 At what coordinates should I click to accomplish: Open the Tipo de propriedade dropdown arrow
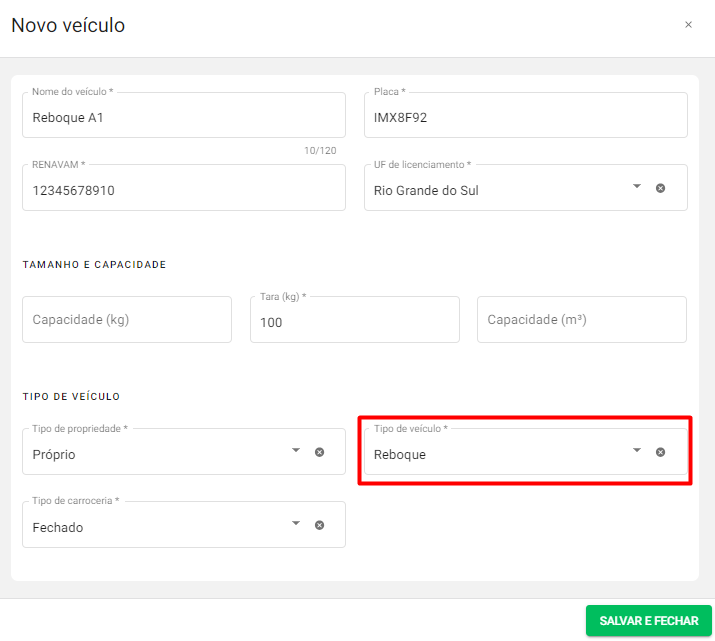(296, 451)
